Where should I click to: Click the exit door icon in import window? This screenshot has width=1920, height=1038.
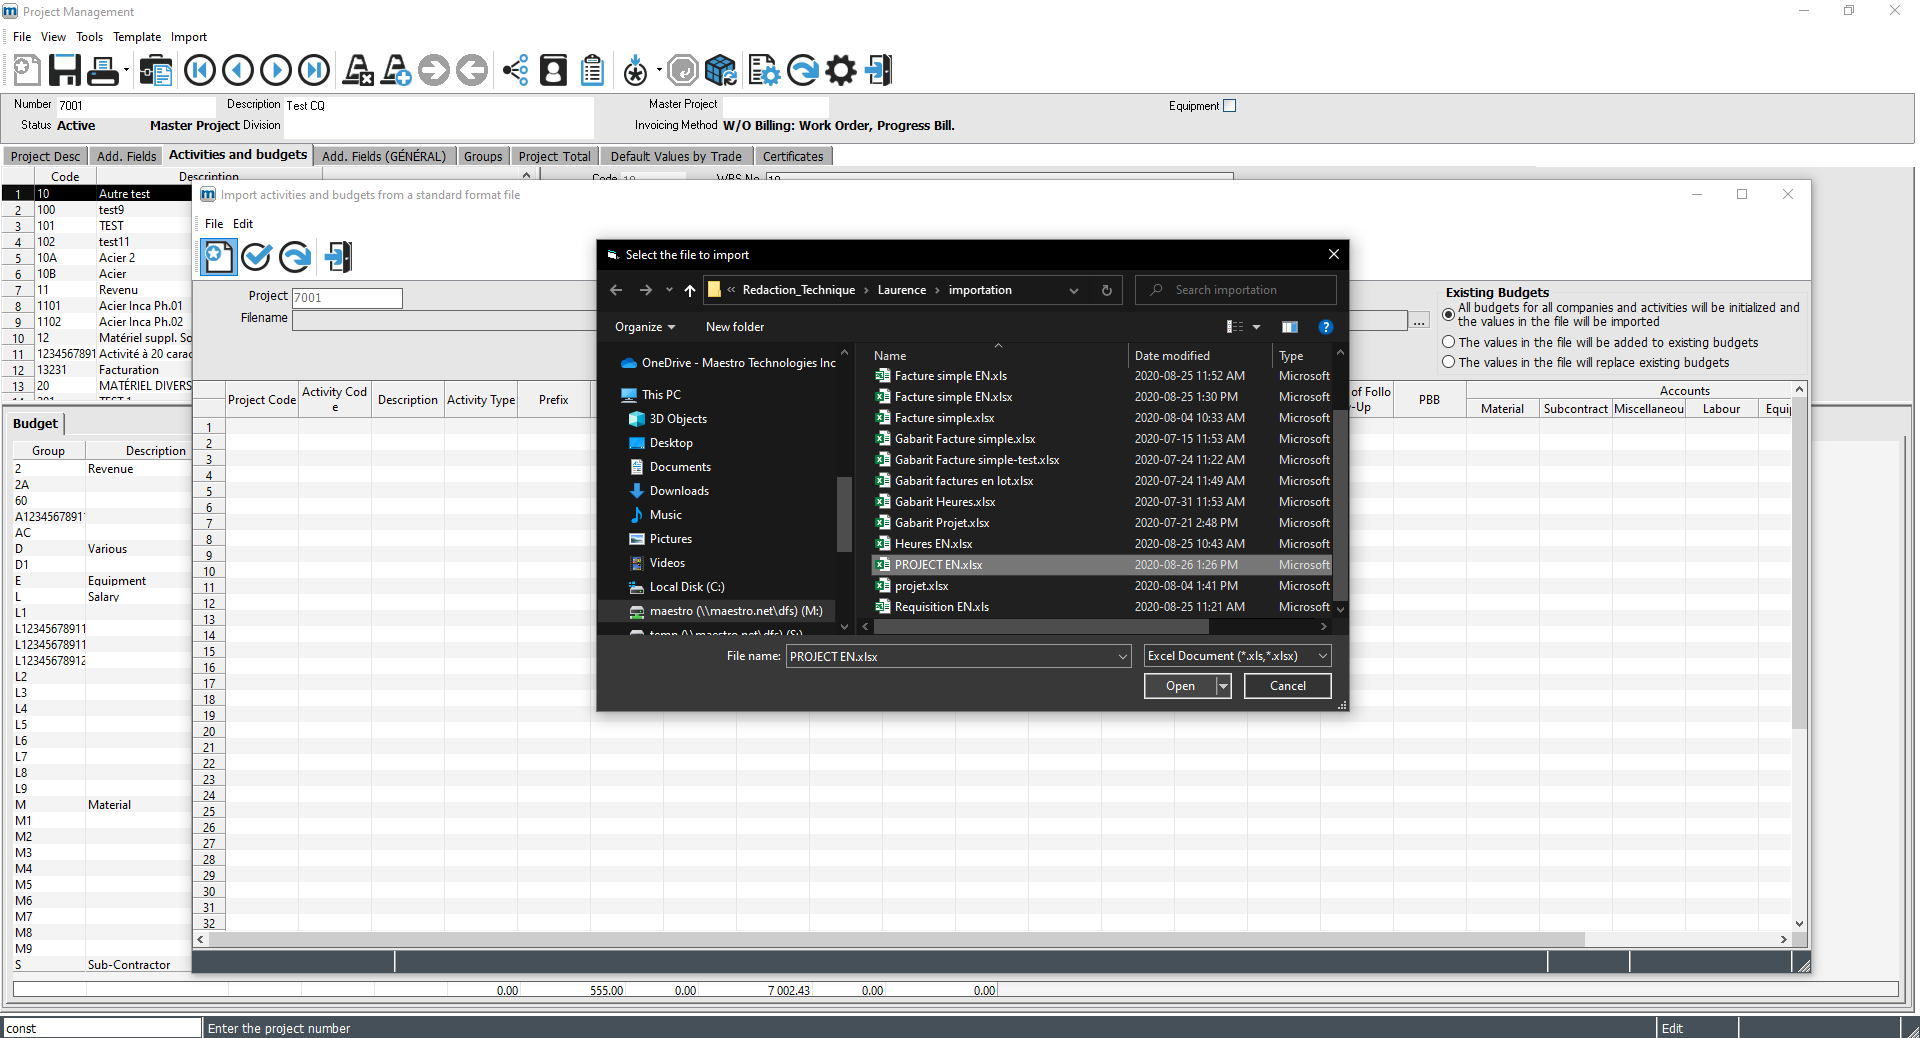point(339,257)
